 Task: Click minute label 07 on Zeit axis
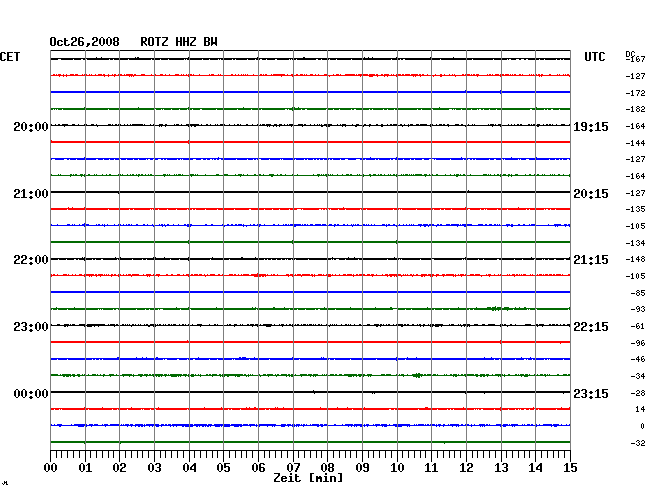(x=293, y=468)
